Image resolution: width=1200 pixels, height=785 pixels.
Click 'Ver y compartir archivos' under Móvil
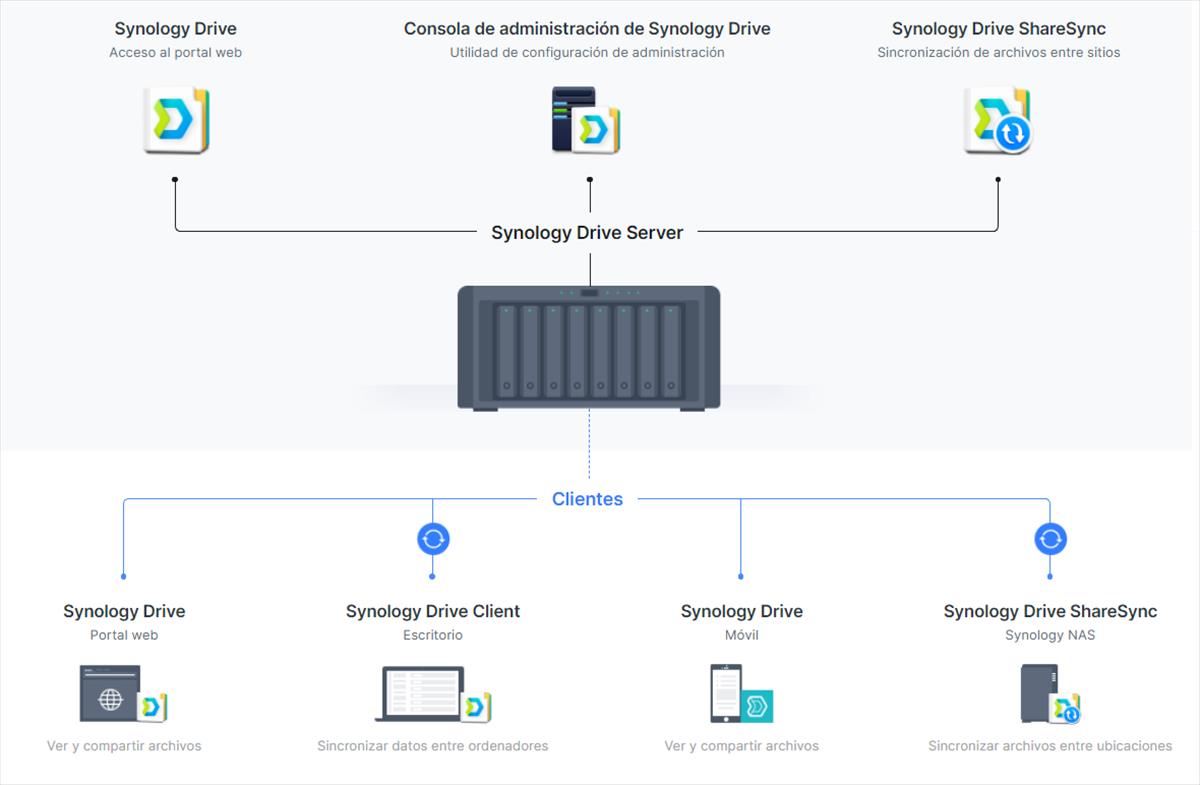(x=741, y=746)
